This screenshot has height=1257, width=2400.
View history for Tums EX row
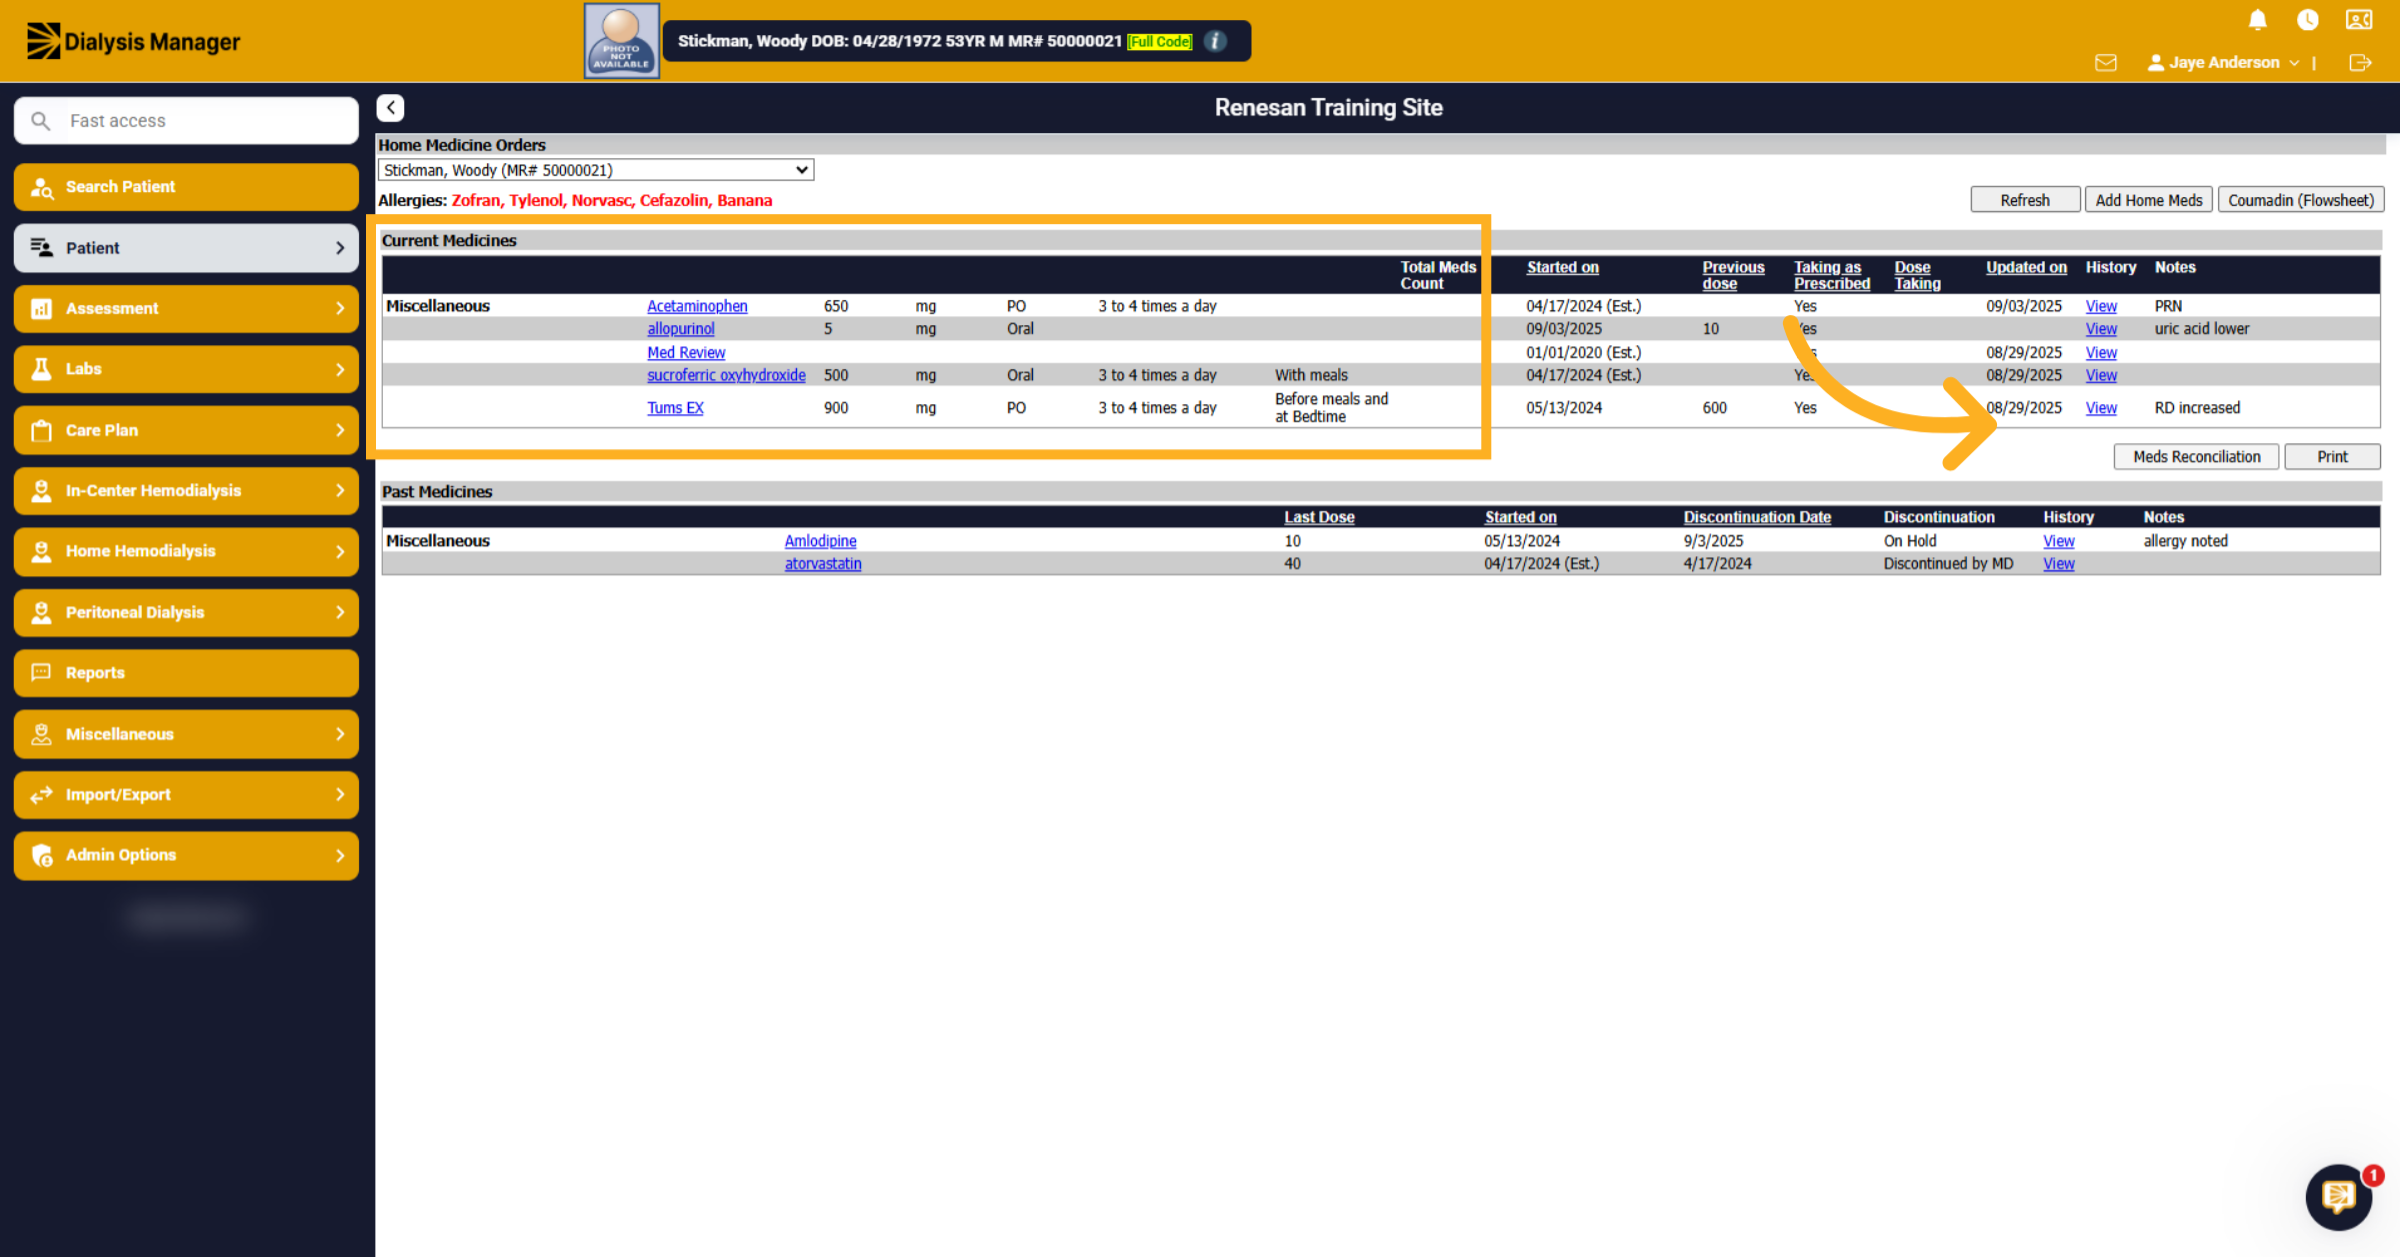[x=2101, y=408]
